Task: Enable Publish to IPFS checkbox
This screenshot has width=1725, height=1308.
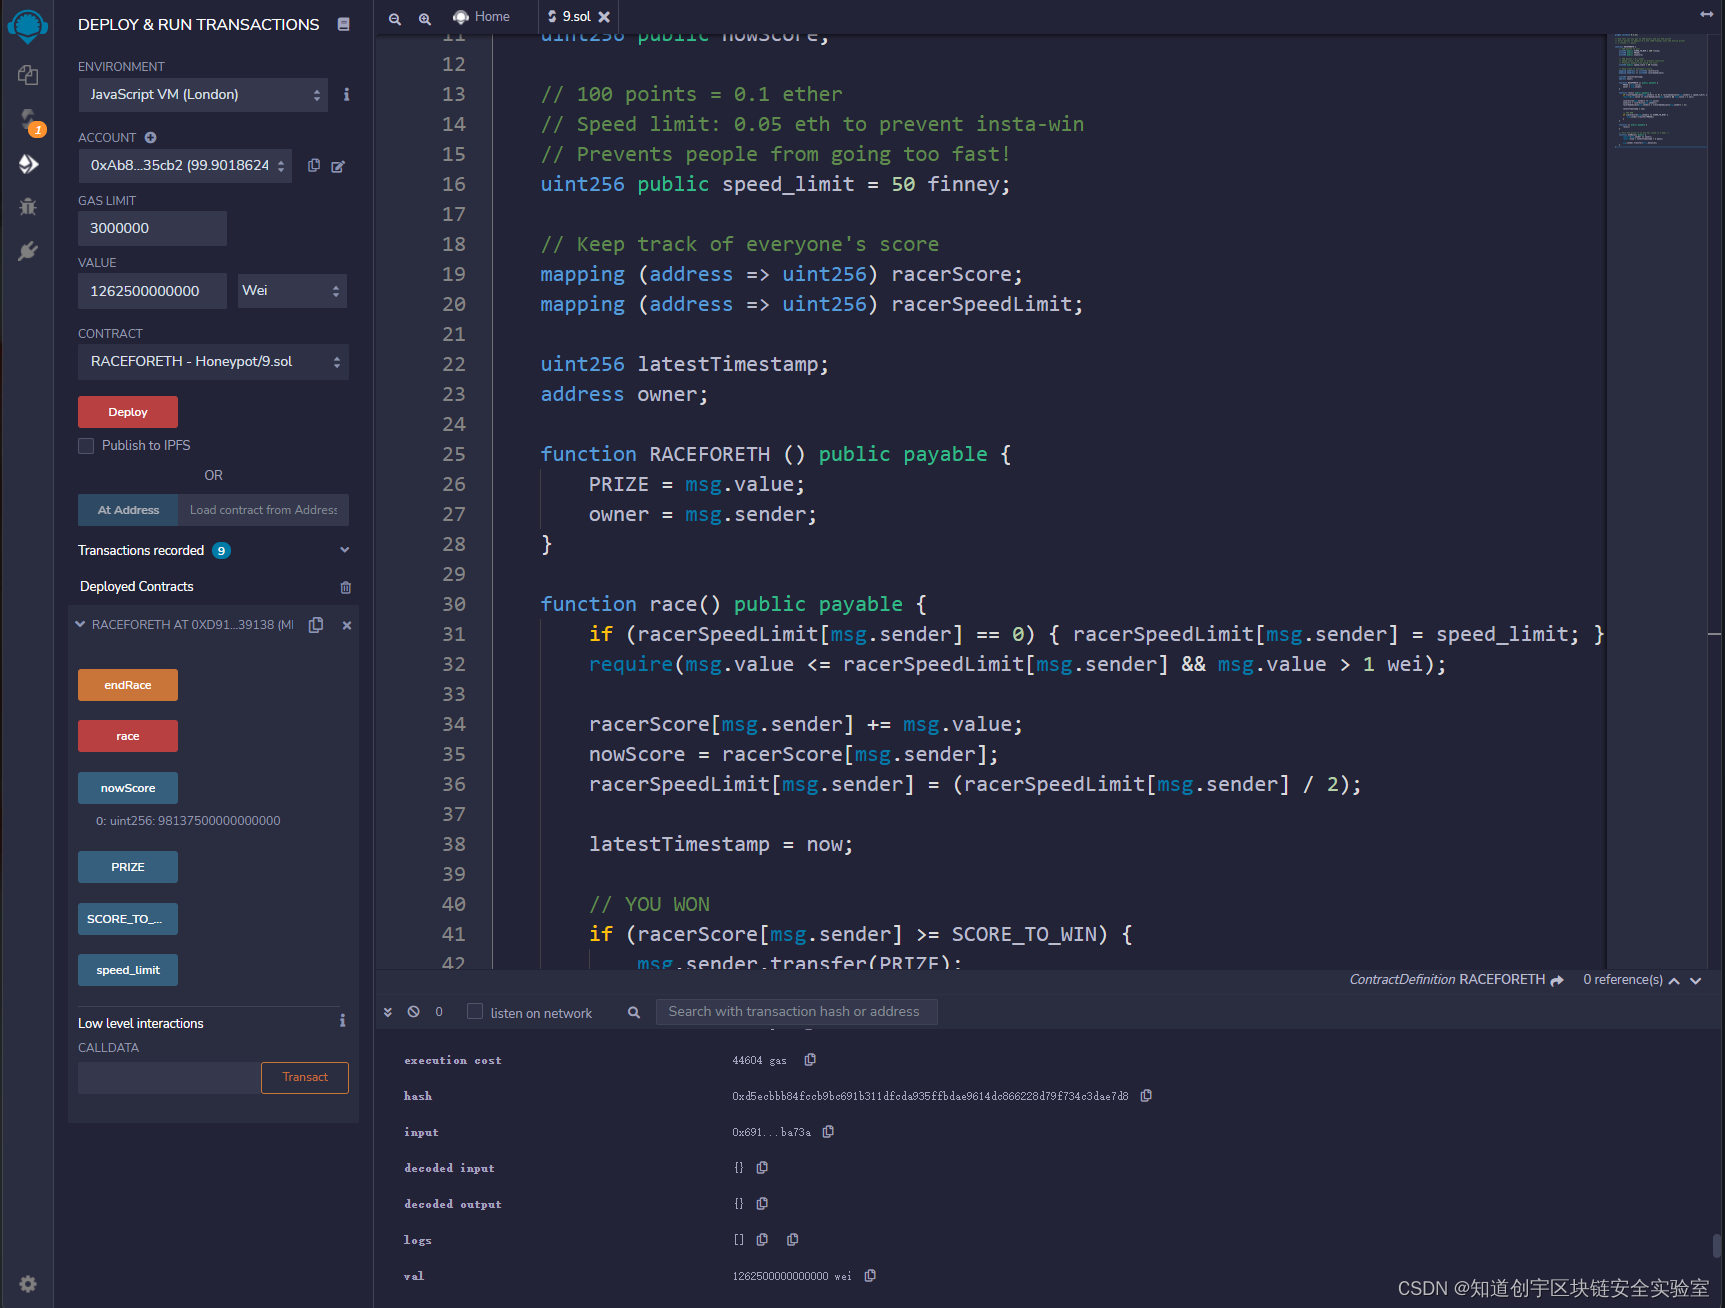Action: tap(86, 446)
